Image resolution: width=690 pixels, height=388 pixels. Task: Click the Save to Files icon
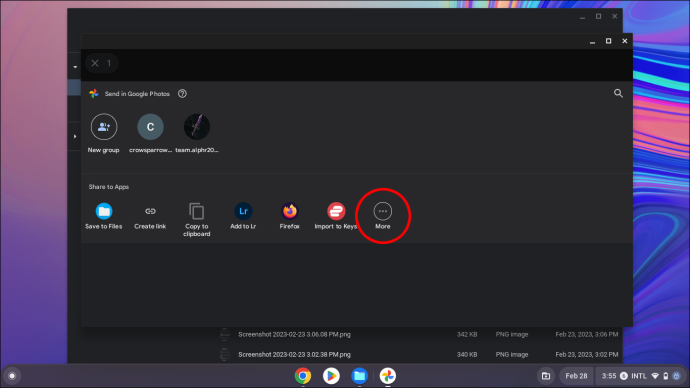(x=104, y=211)
